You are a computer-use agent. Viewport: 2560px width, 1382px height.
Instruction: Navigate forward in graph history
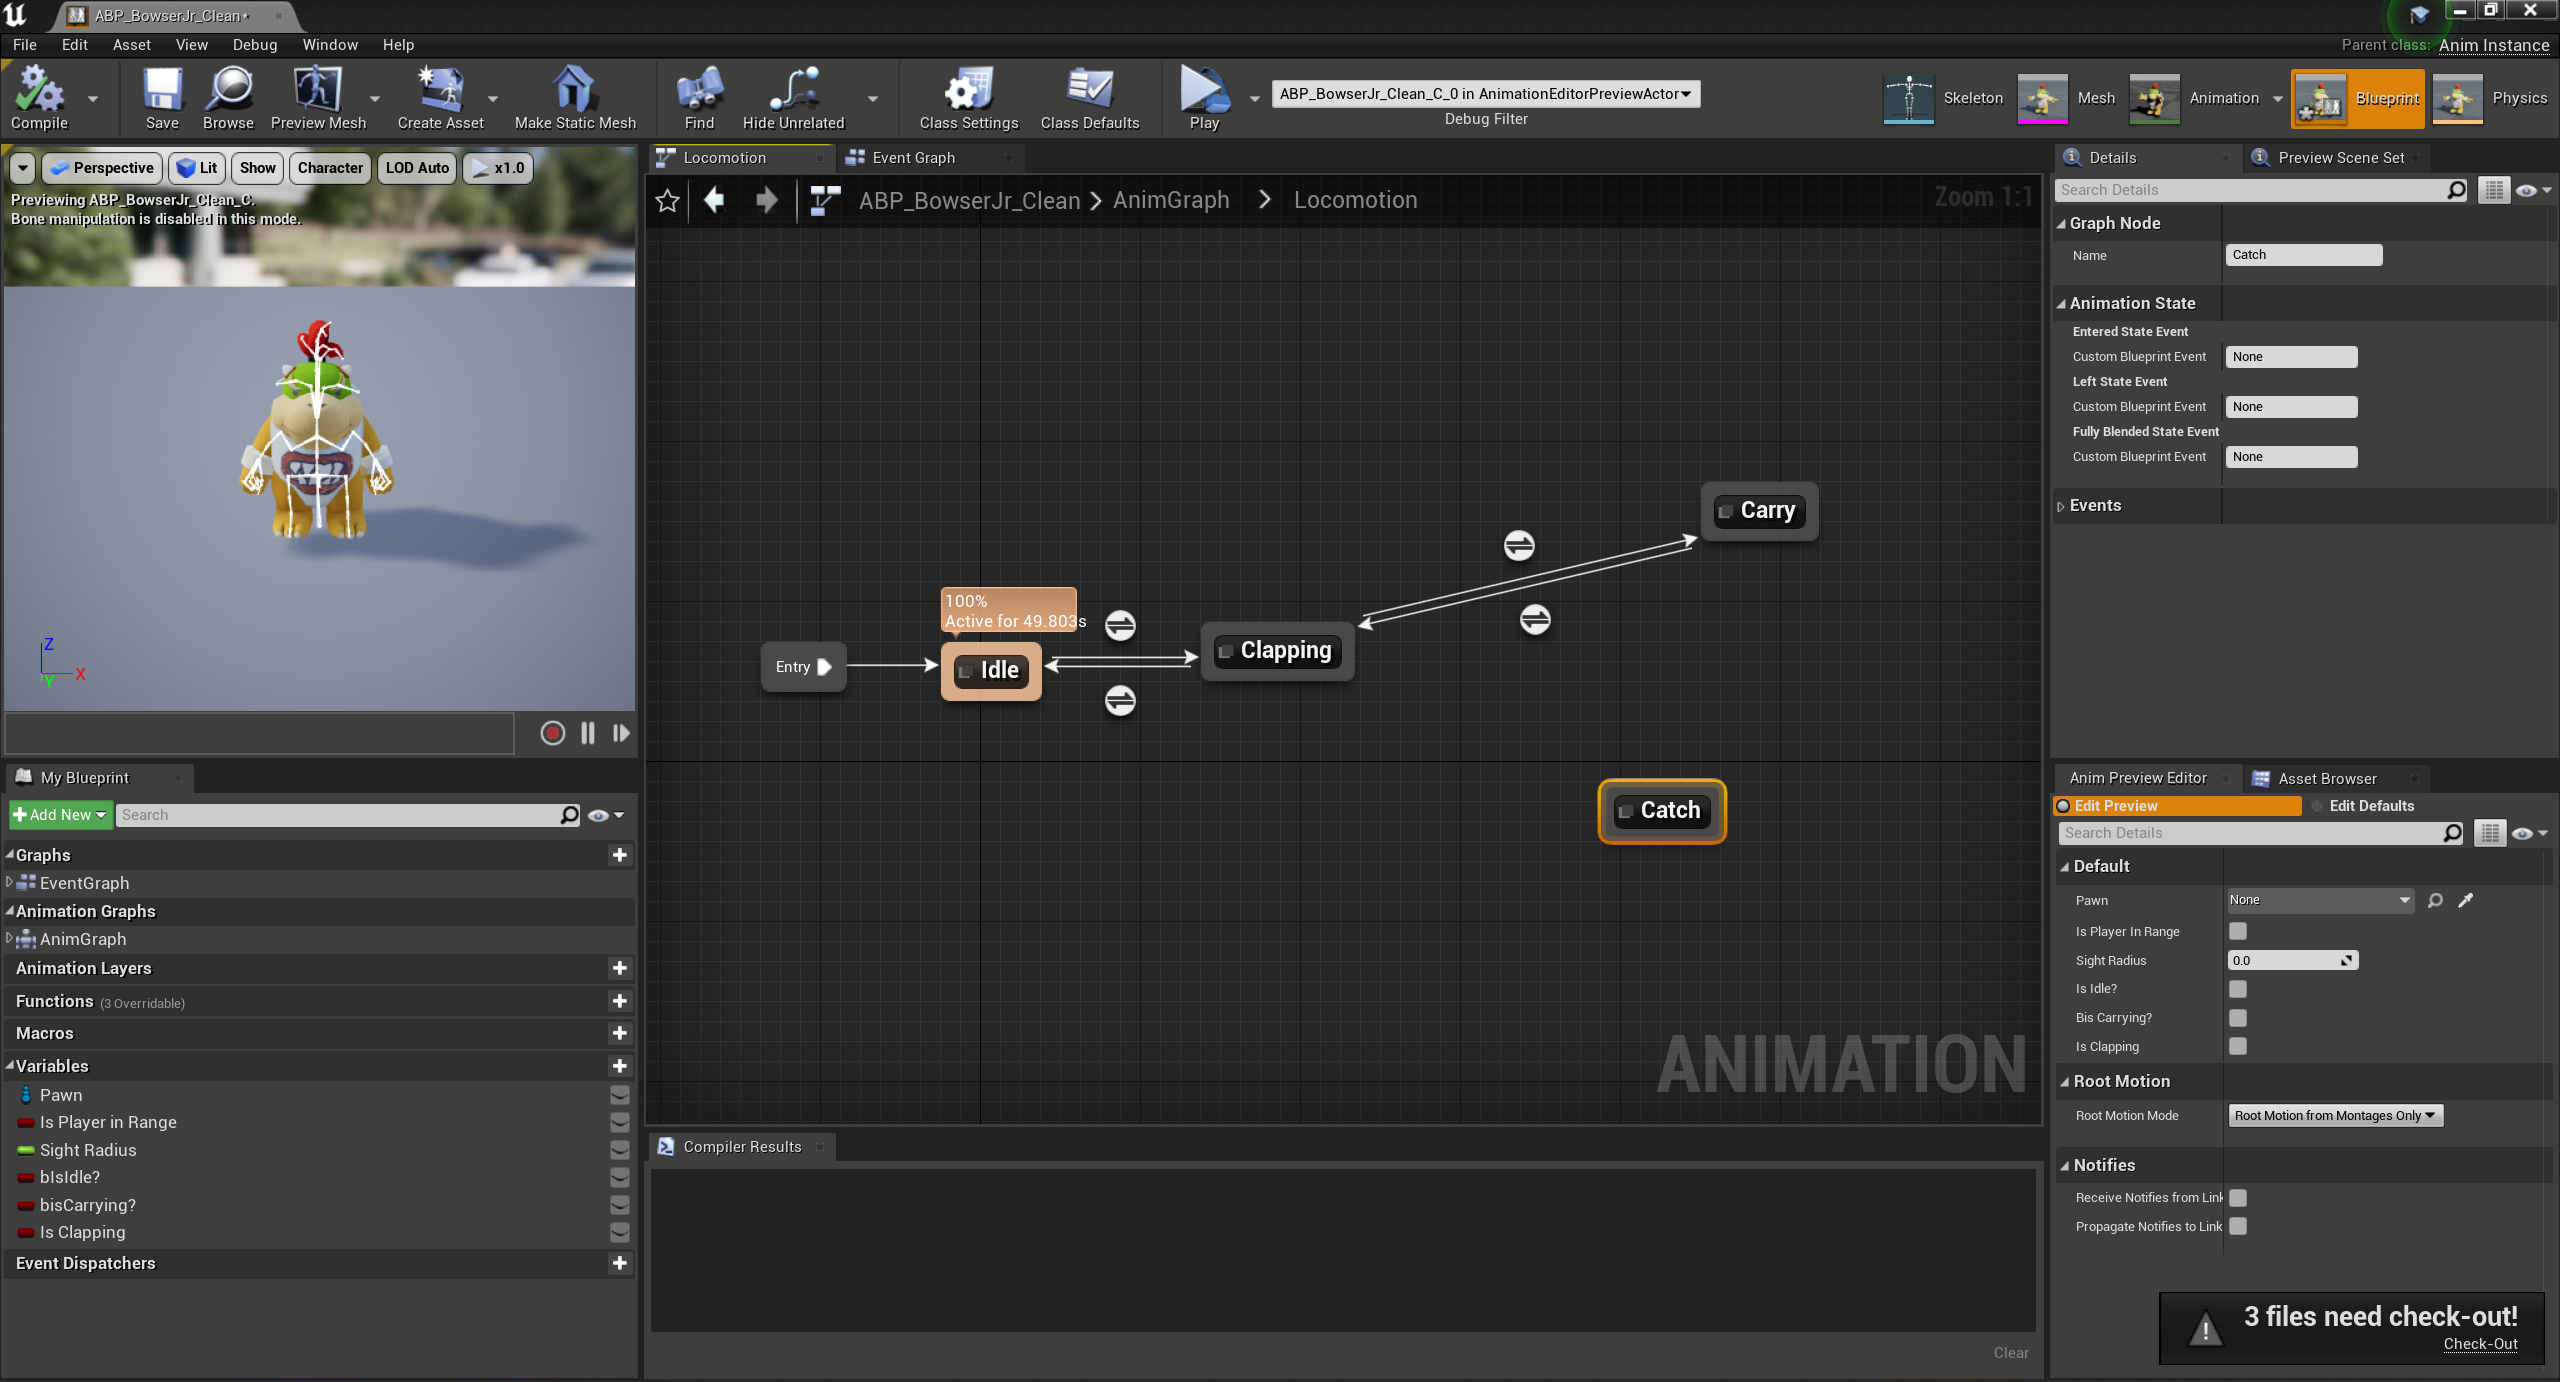(767, 200)
